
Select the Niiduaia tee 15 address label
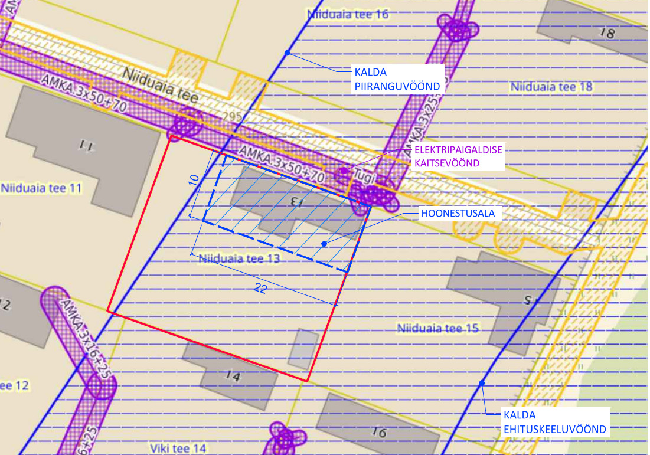(438, 328)
